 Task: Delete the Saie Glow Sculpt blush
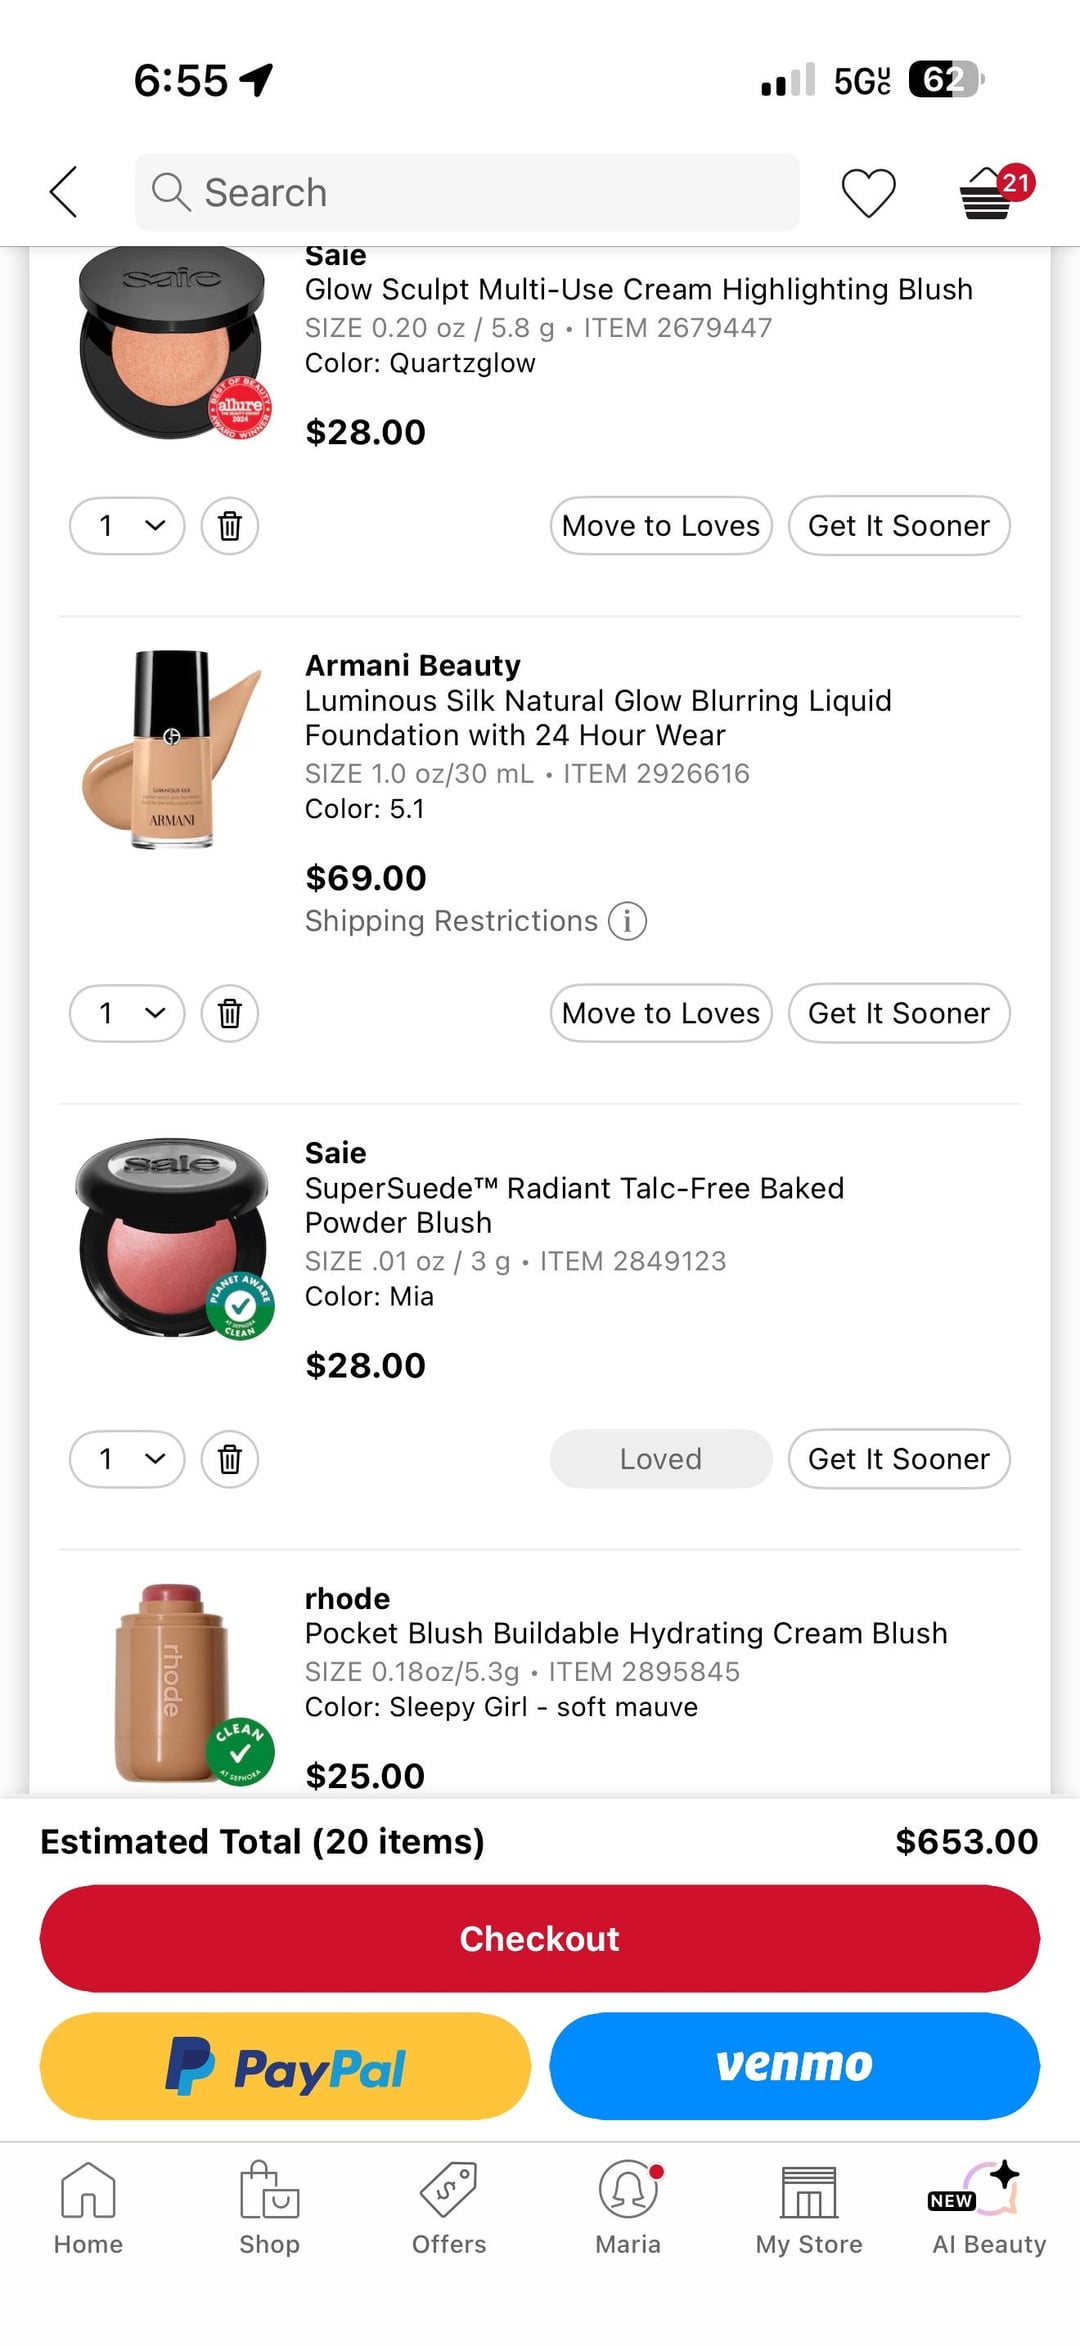[x=230, y=526]
